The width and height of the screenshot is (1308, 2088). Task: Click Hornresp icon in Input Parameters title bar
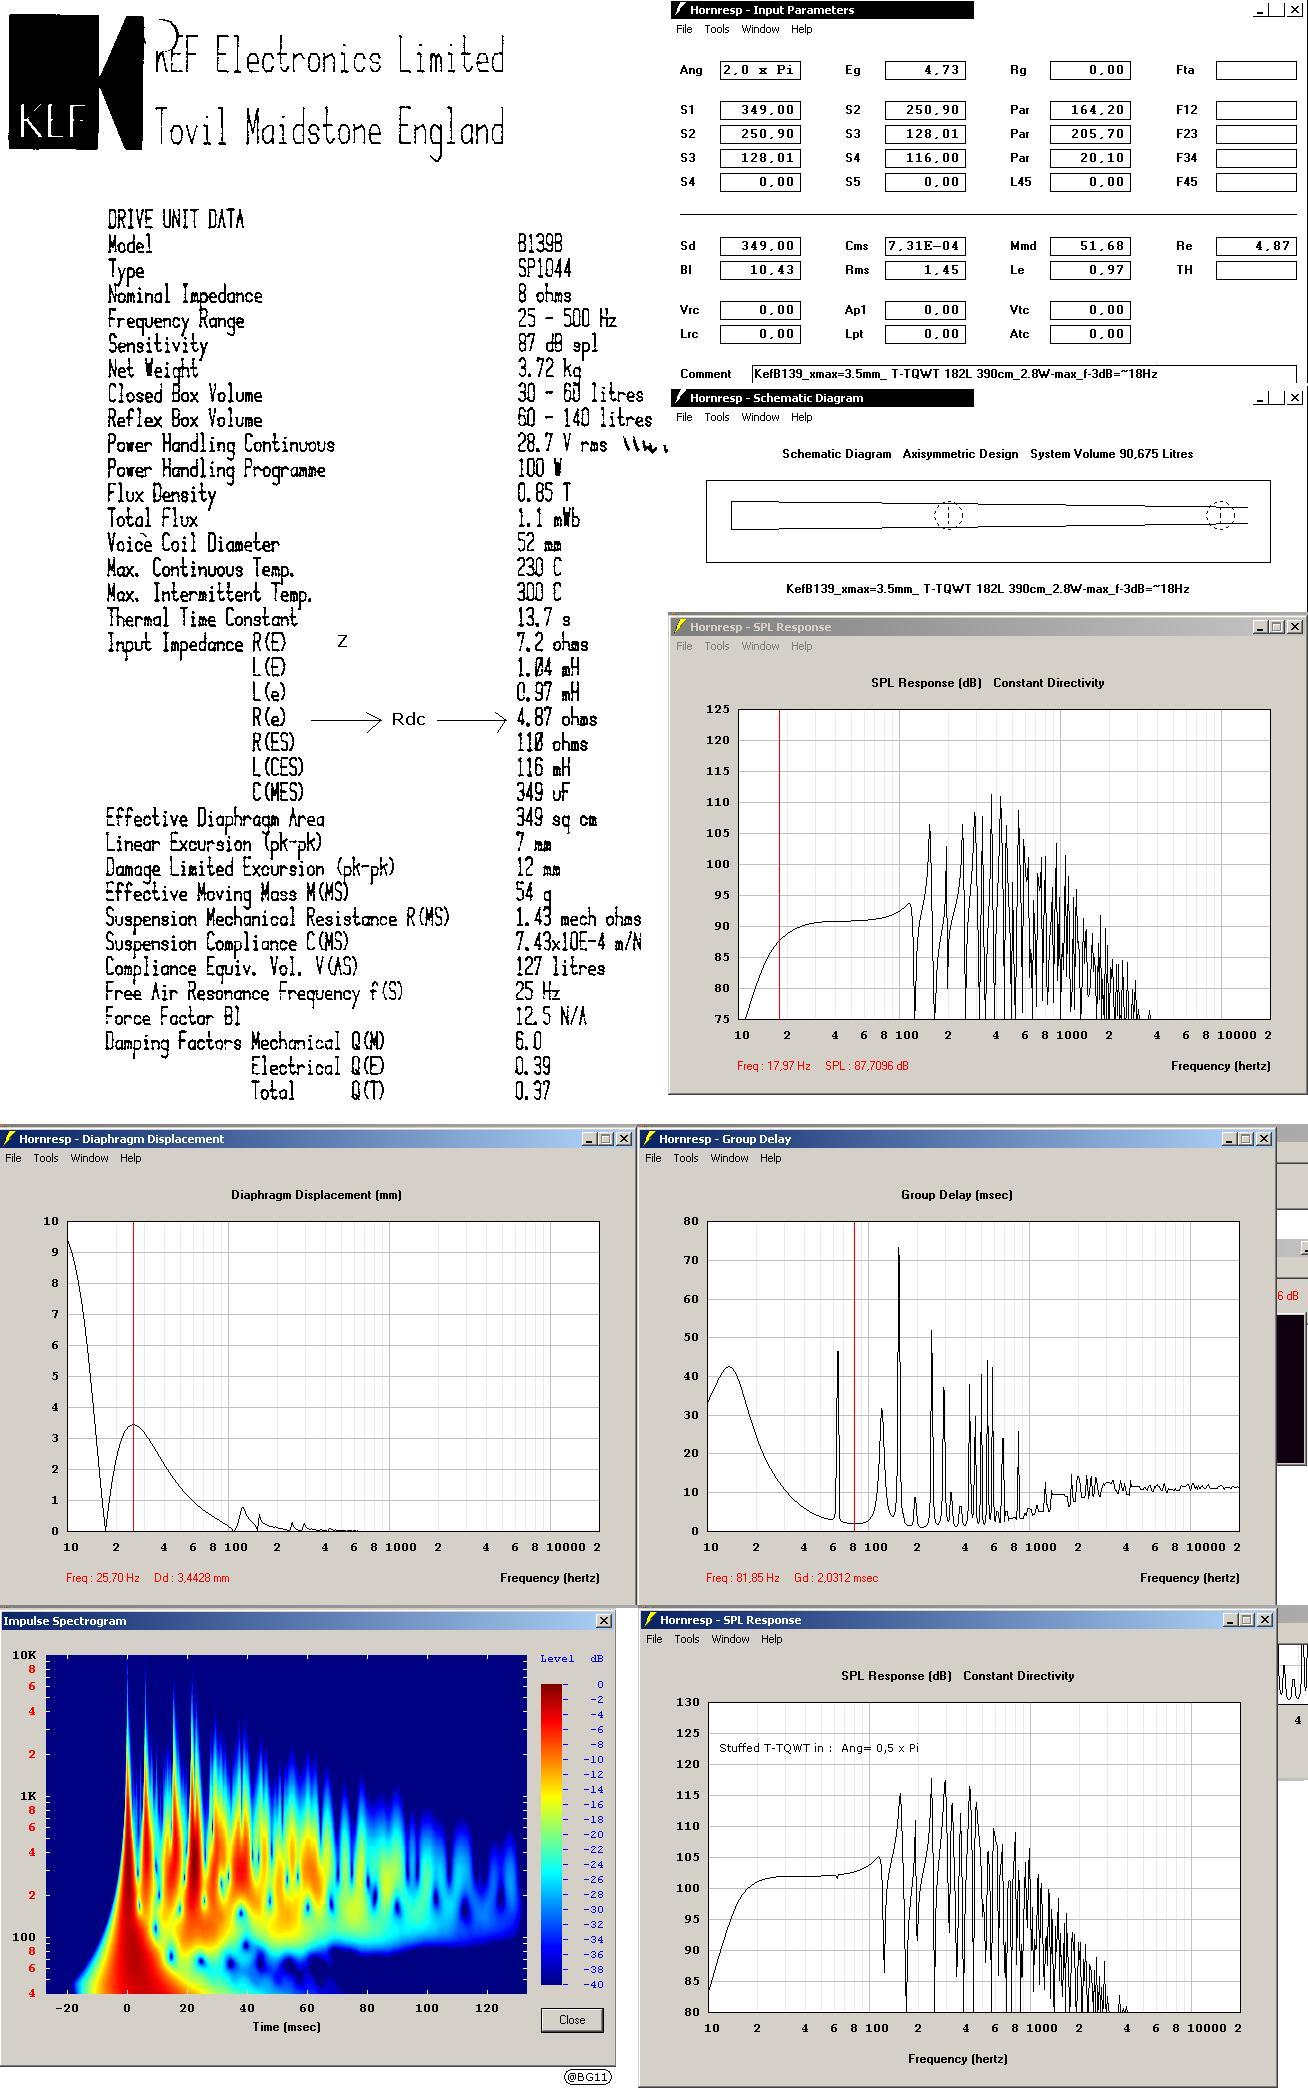click(679, 10)
